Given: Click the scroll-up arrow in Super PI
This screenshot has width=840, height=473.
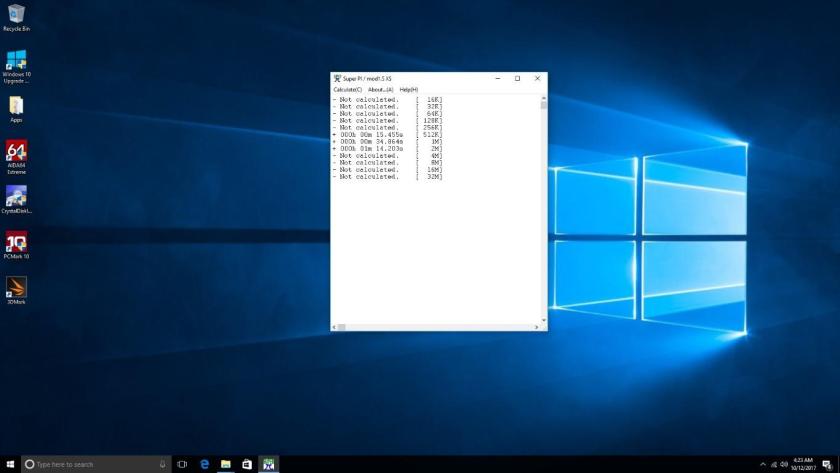Looking at the screenshot, I should coord(544,99).
